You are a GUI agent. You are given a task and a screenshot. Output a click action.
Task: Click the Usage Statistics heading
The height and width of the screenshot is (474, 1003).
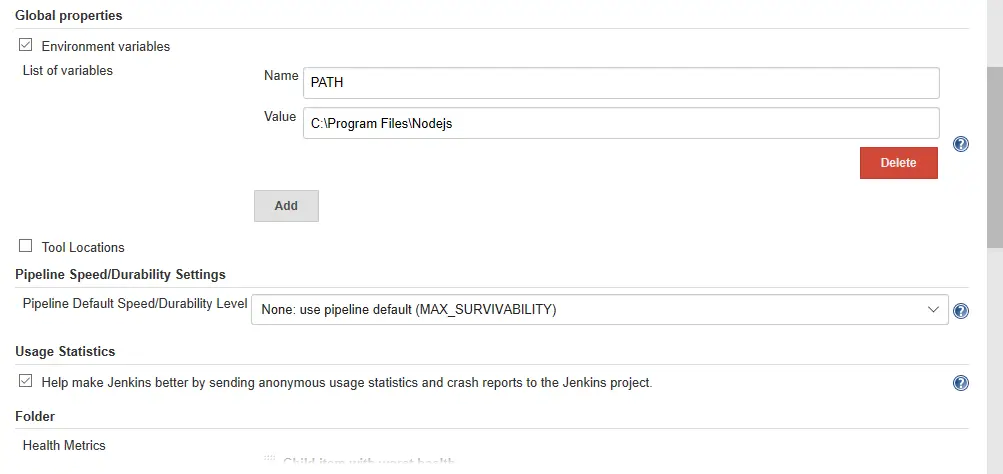click(65, 351)
